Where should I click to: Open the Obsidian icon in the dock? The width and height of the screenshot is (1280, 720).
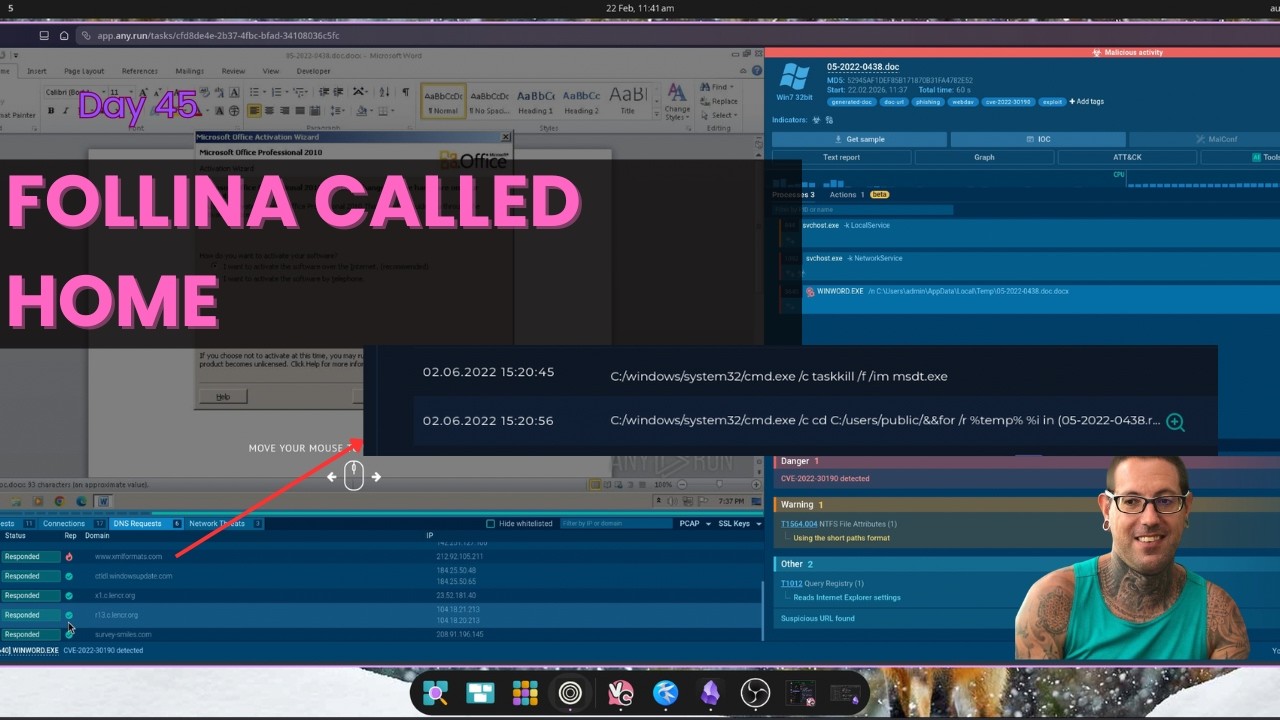click(710, 693)
